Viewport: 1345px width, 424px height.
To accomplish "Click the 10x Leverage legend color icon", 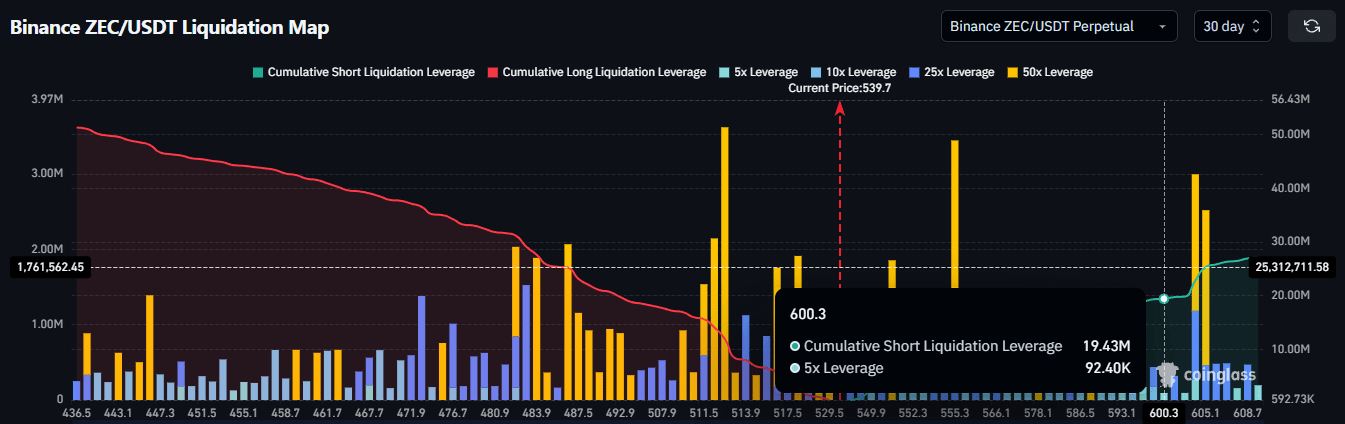I will tap(816, 72).
